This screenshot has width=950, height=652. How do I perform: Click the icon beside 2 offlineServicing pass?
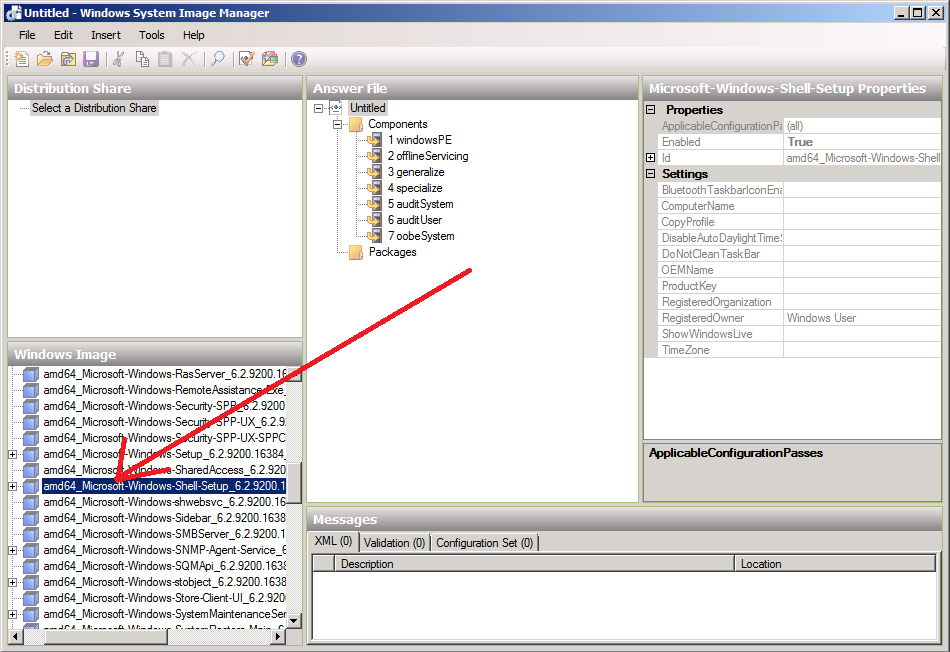coord(374,156)
